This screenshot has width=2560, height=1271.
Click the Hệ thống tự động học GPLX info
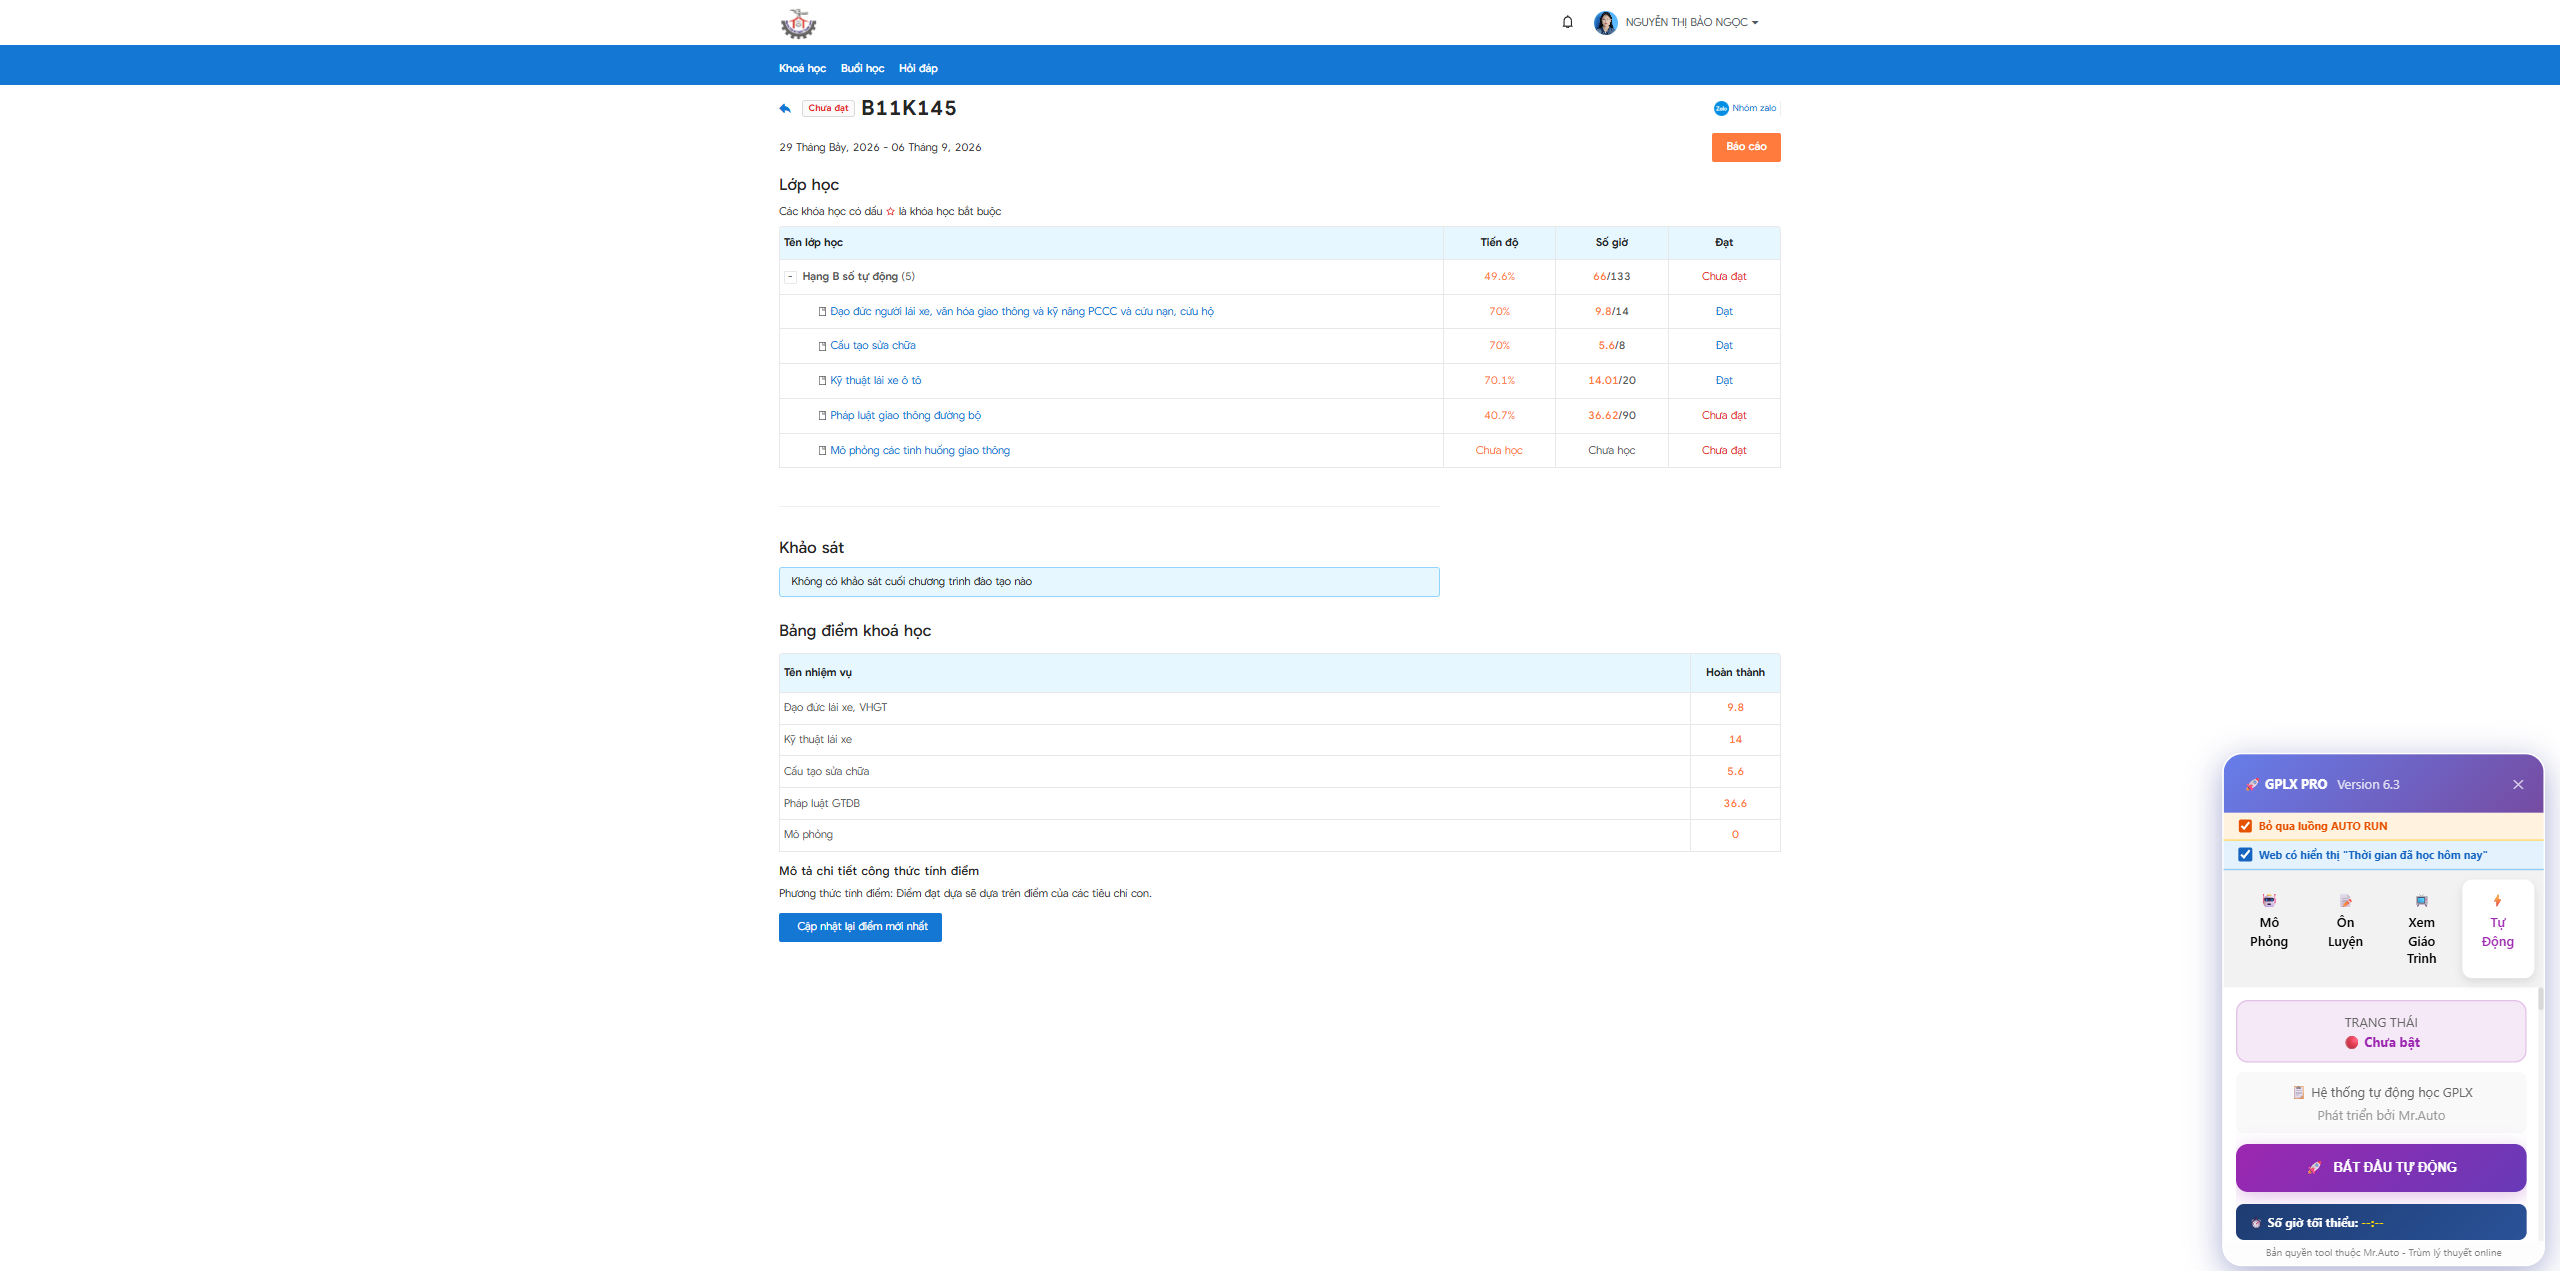point(2381,1103)
